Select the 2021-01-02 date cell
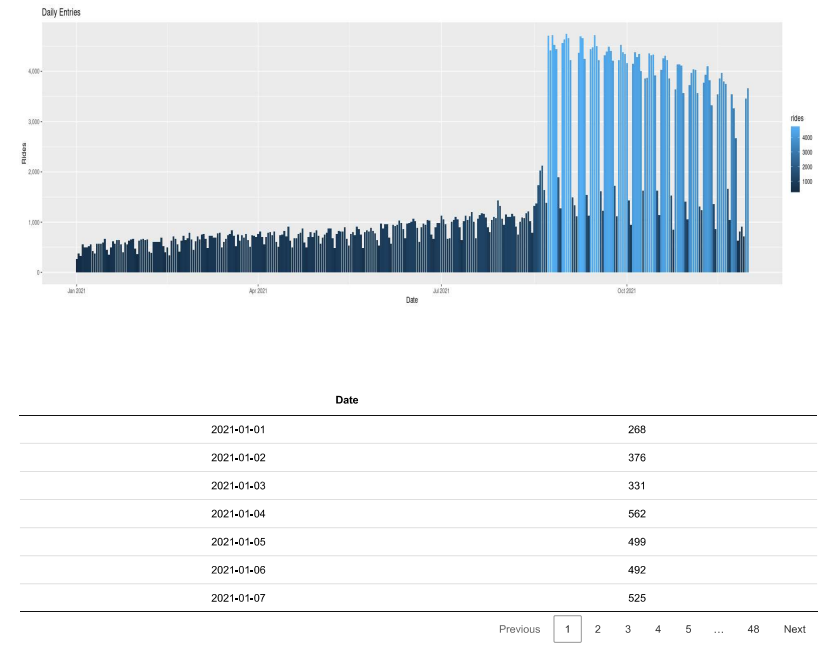 coord(238,458)
